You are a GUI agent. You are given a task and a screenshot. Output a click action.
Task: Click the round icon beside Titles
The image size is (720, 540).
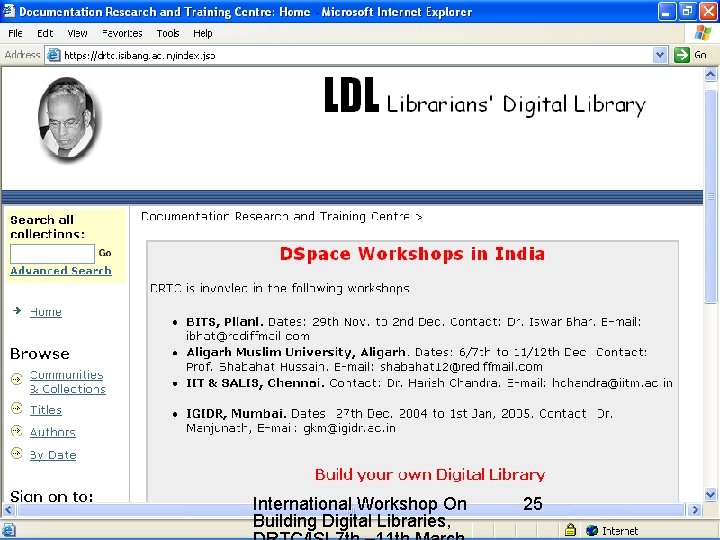click(17, 408)
